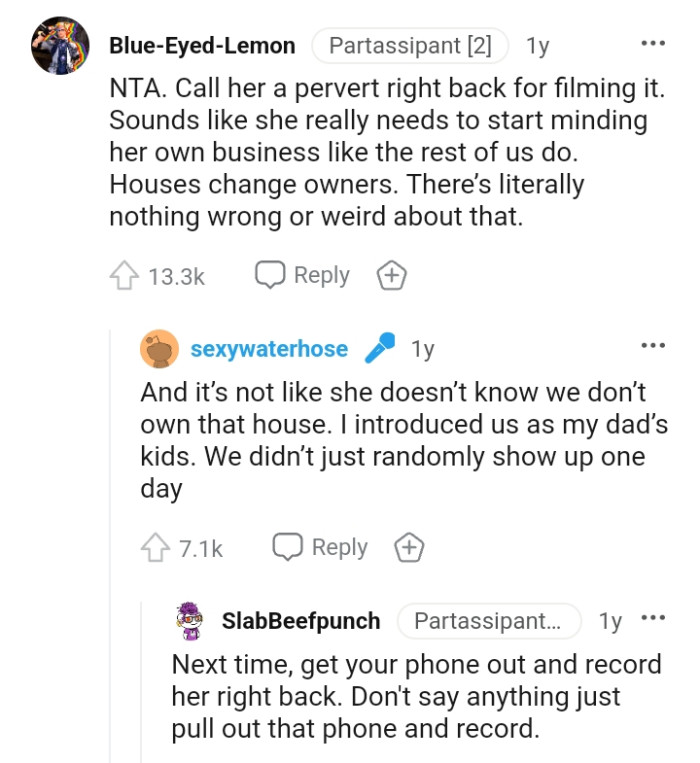Viewport: 700px width, 763px height.
Task: Click the 7.1k vote count
Action: pyautogui.click(x=200, y=549)
